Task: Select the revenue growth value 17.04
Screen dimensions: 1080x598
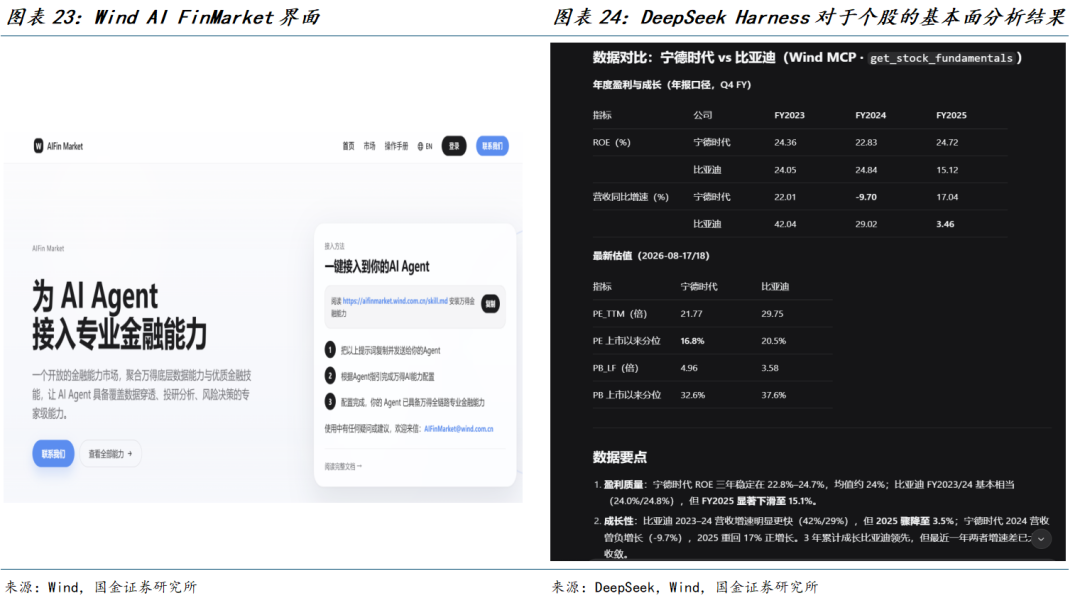Action: [947, 197]
